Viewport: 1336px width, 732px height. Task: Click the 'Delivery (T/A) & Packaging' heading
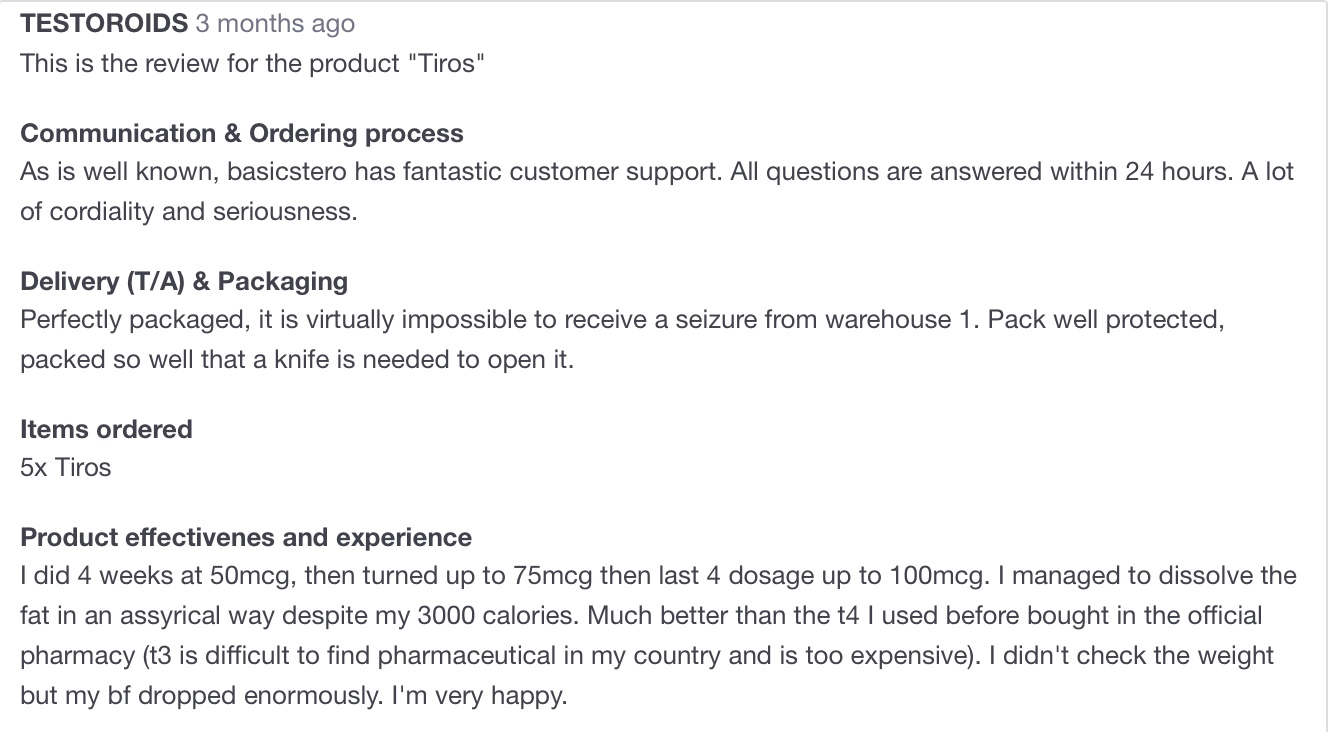pyautogui.click(x=184, y=282)
